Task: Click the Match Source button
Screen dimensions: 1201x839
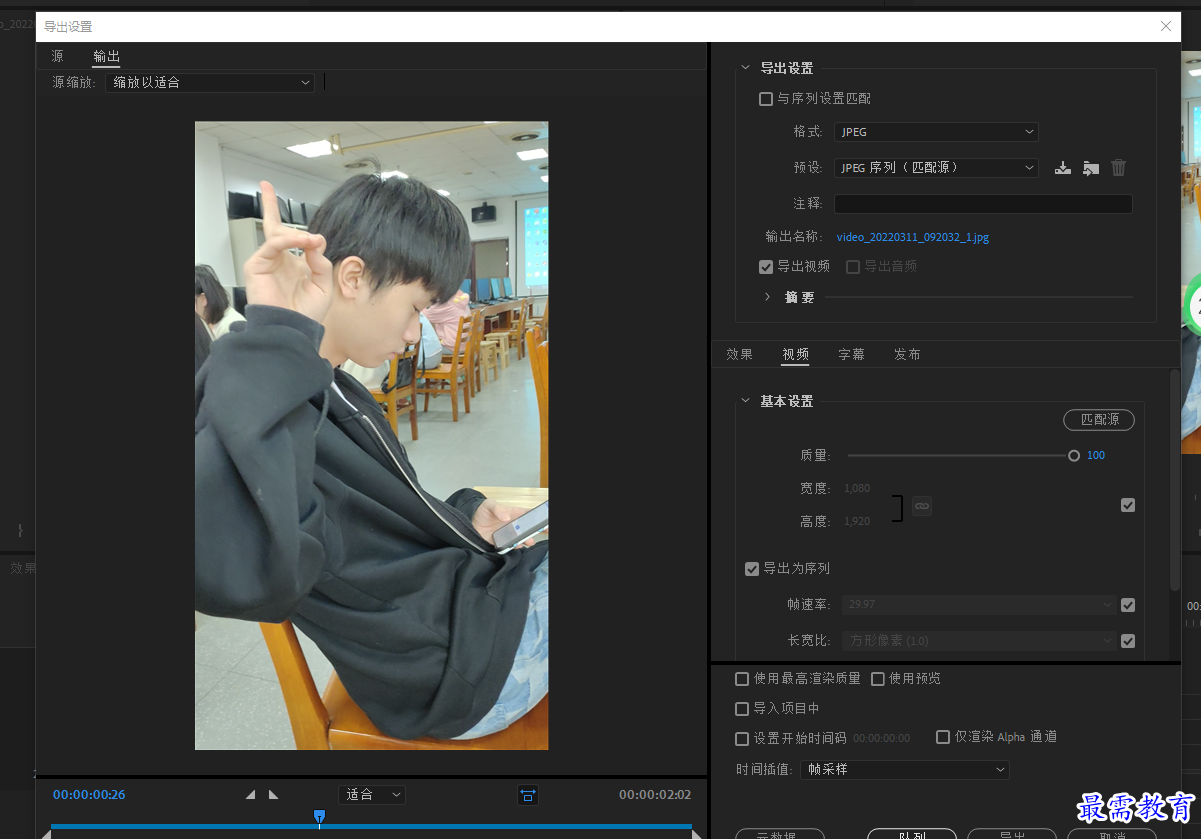Action: [1099, 420]
